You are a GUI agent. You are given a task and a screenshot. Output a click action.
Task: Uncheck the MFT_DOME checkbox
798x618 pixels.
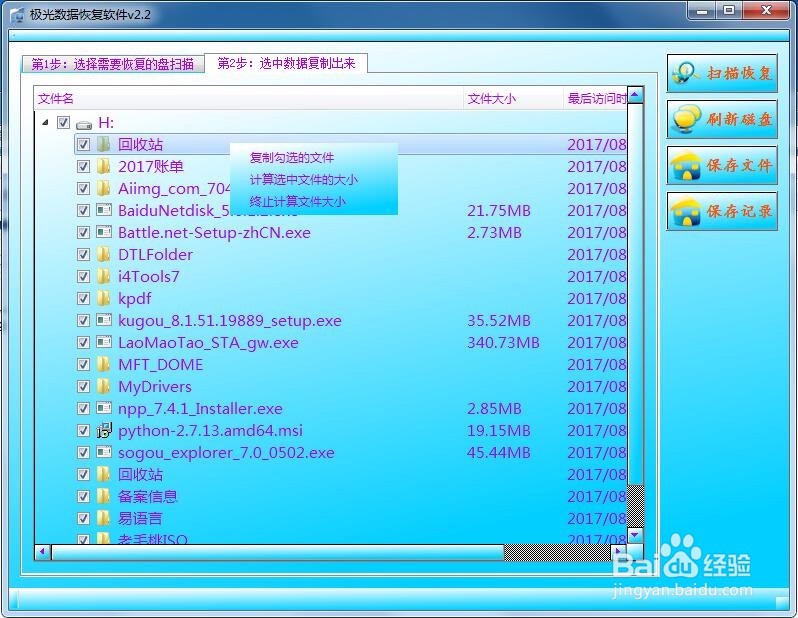point(83,364)
